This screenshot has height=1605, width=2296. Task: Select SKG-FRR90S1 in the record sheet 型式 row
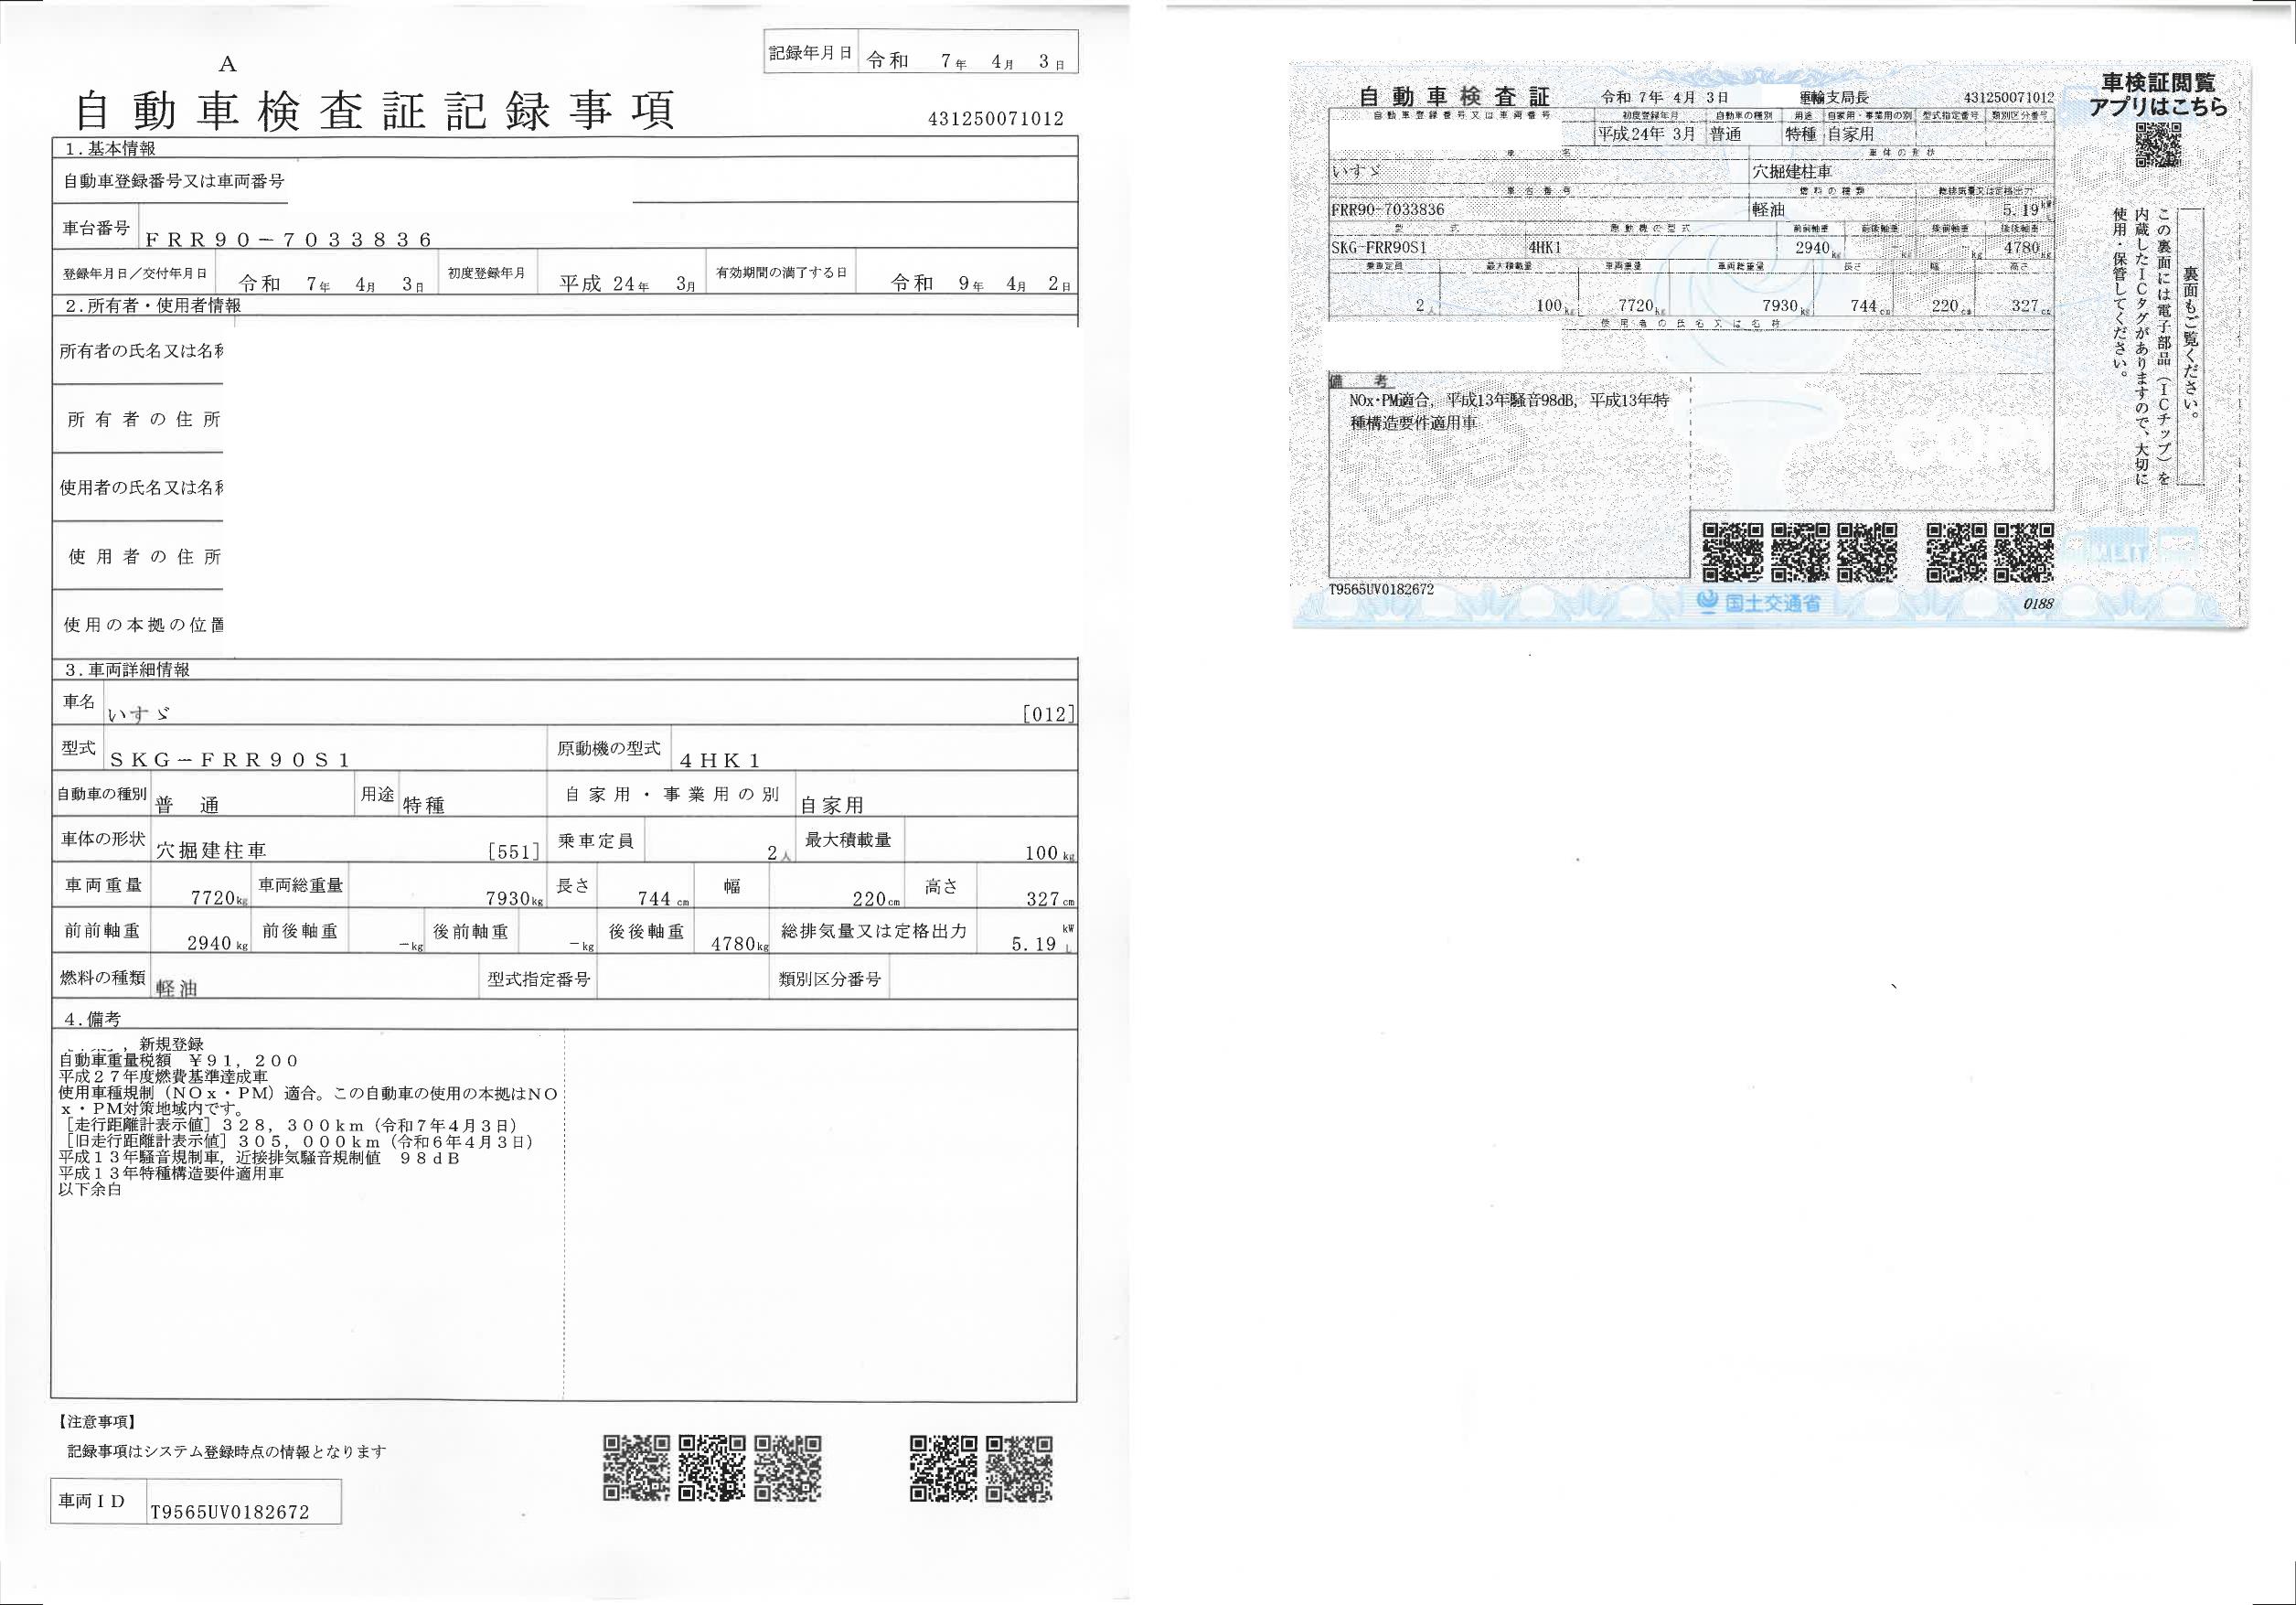pyautogui.click(x=230, y=760)
